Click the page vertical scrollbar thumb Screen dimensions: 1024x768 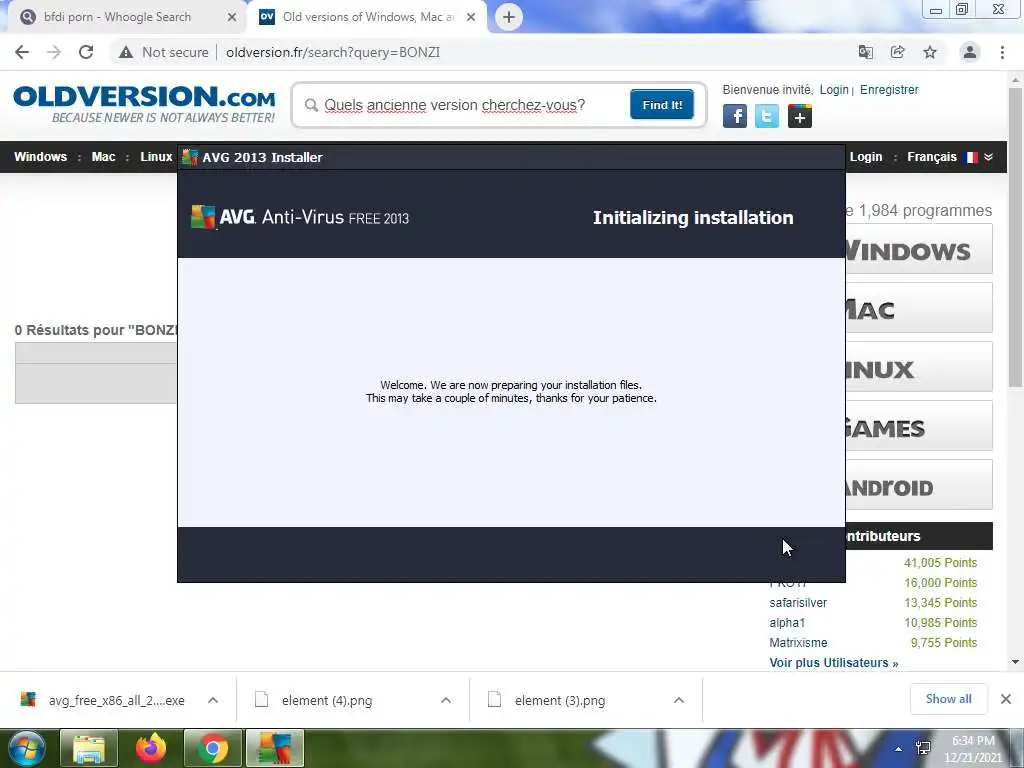click(x=1016, y=236)
